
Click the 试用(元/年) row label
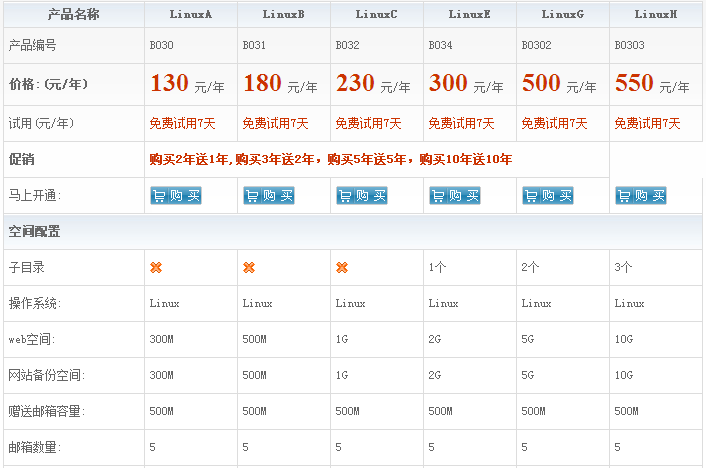click(x=41, y=123)
